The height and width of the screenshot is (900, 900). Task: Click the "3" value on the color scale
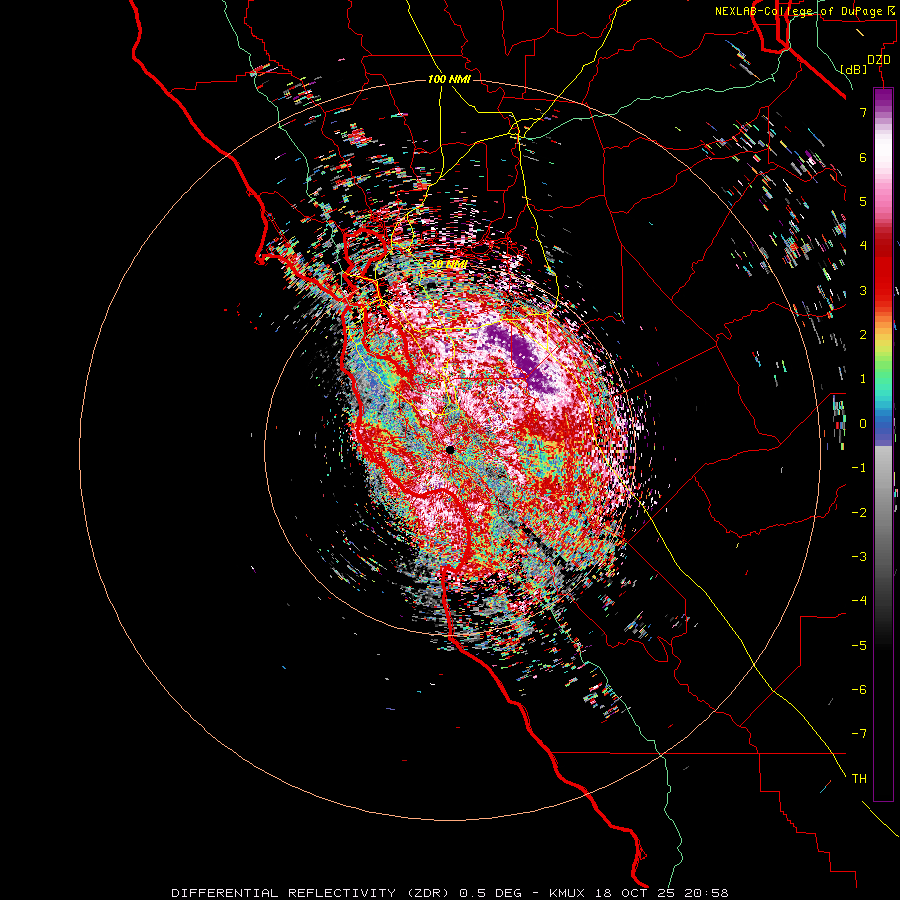coord(863,290)
